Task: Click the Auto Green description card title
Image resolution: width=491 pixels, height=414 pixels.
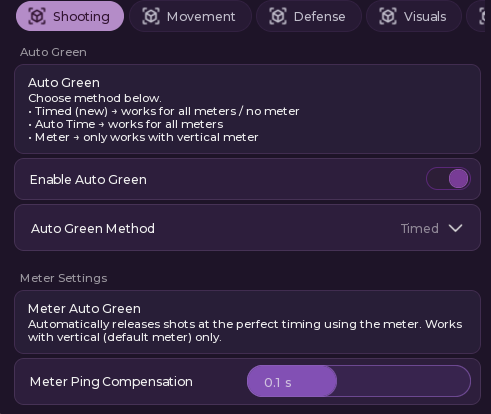Action: (x=64, y=83)
